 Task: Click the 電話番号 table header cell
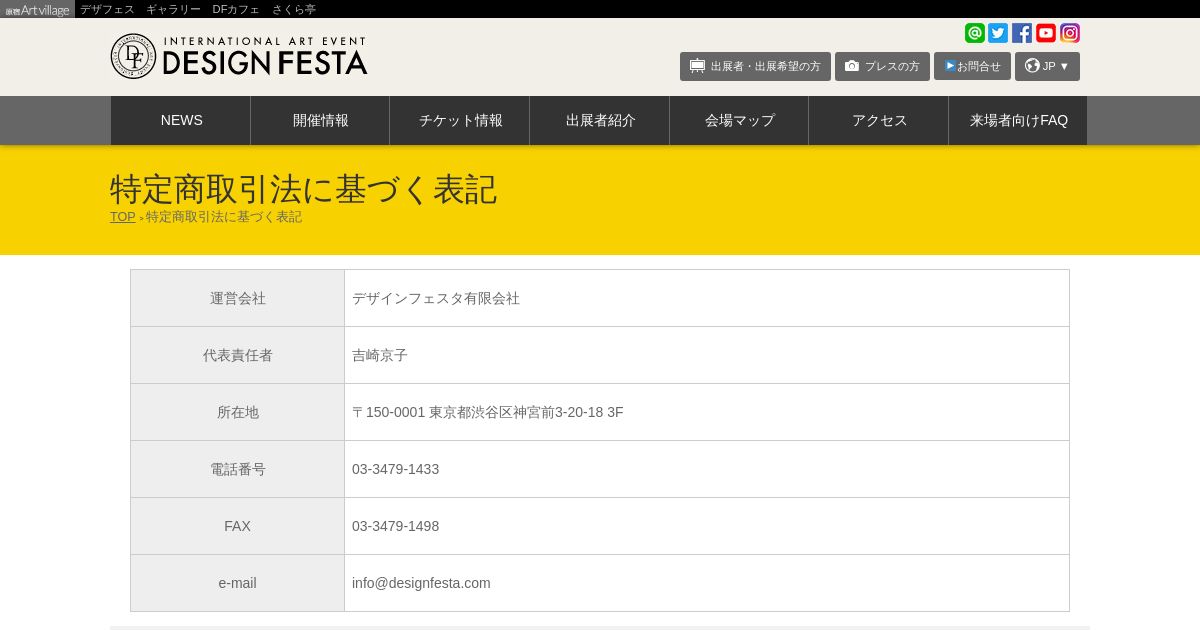(238, 469)
